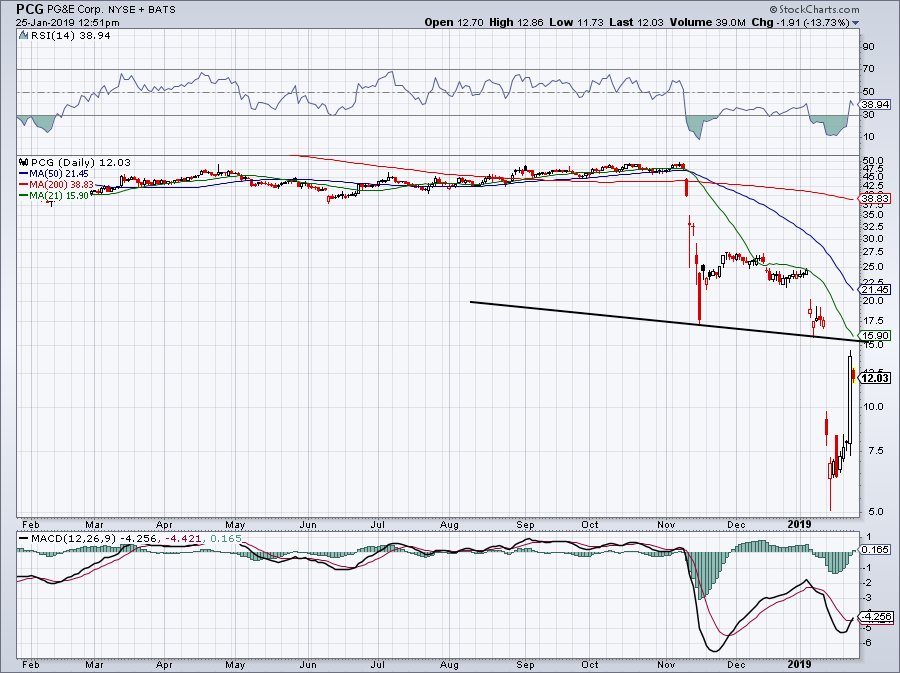The height and width of the screenshot is (673, 900).
Task: Click the 'Open 12.70' quote value
Action: (x=455, y=22)
